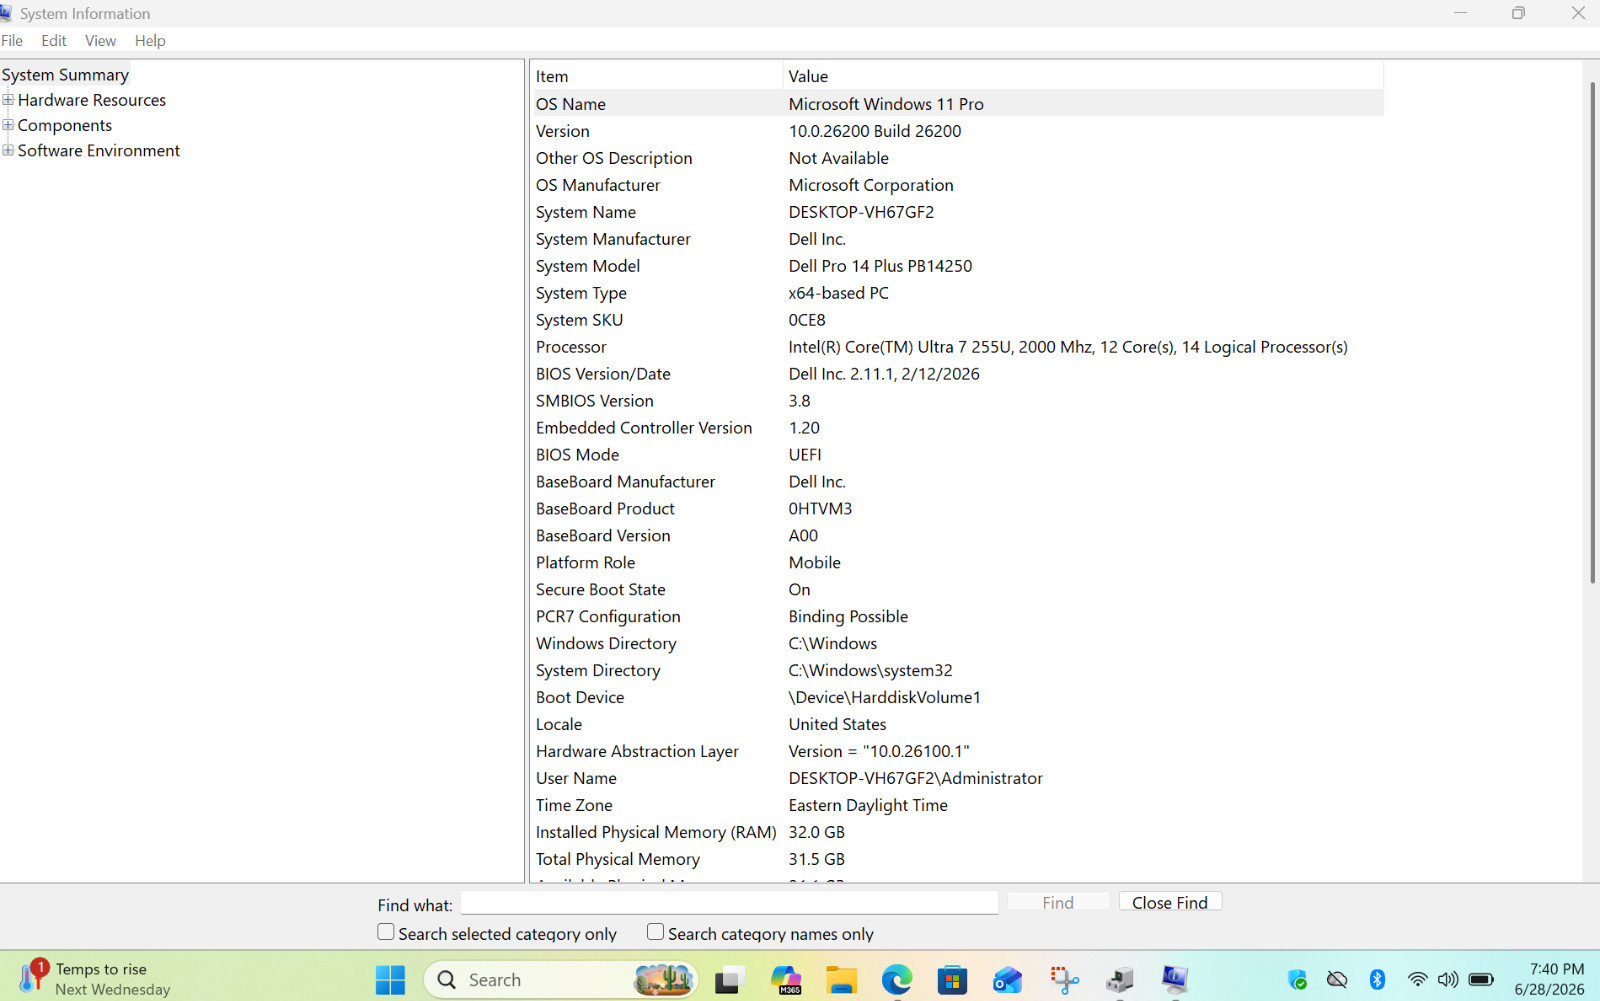Select the Secure Boot State row
The height and width of the screenshot is (1001, 1600).
[958, 590]
